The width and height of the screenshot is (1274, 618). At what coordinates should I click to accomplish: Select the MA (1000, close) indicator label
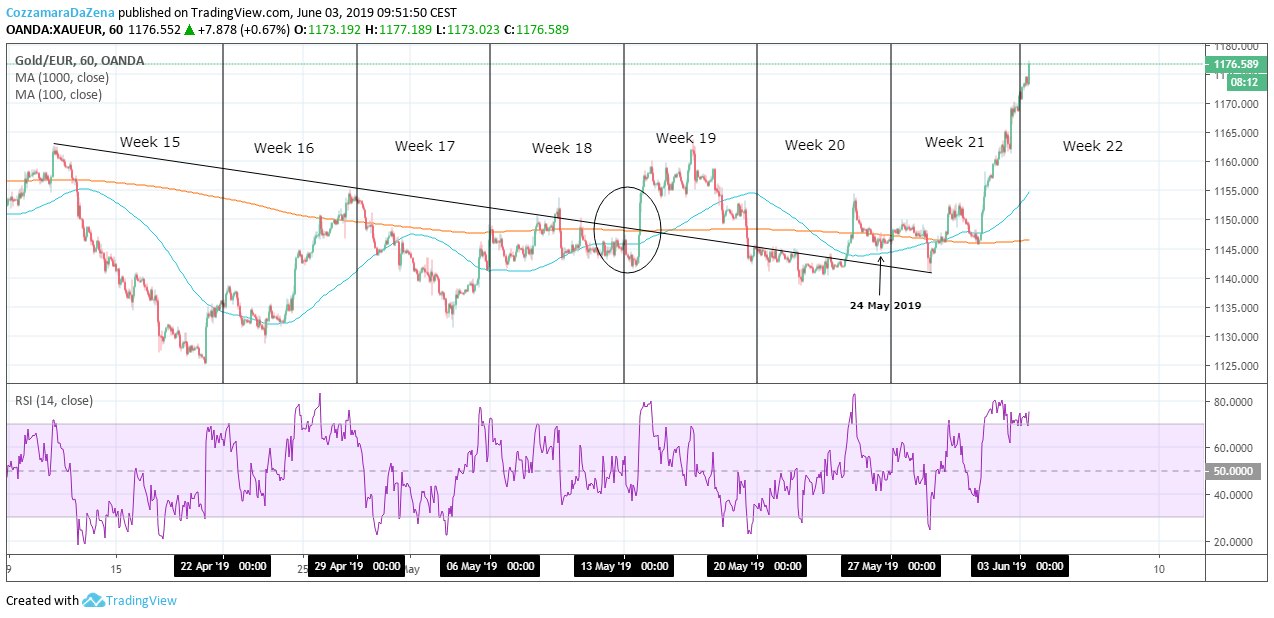pos(62,77)
